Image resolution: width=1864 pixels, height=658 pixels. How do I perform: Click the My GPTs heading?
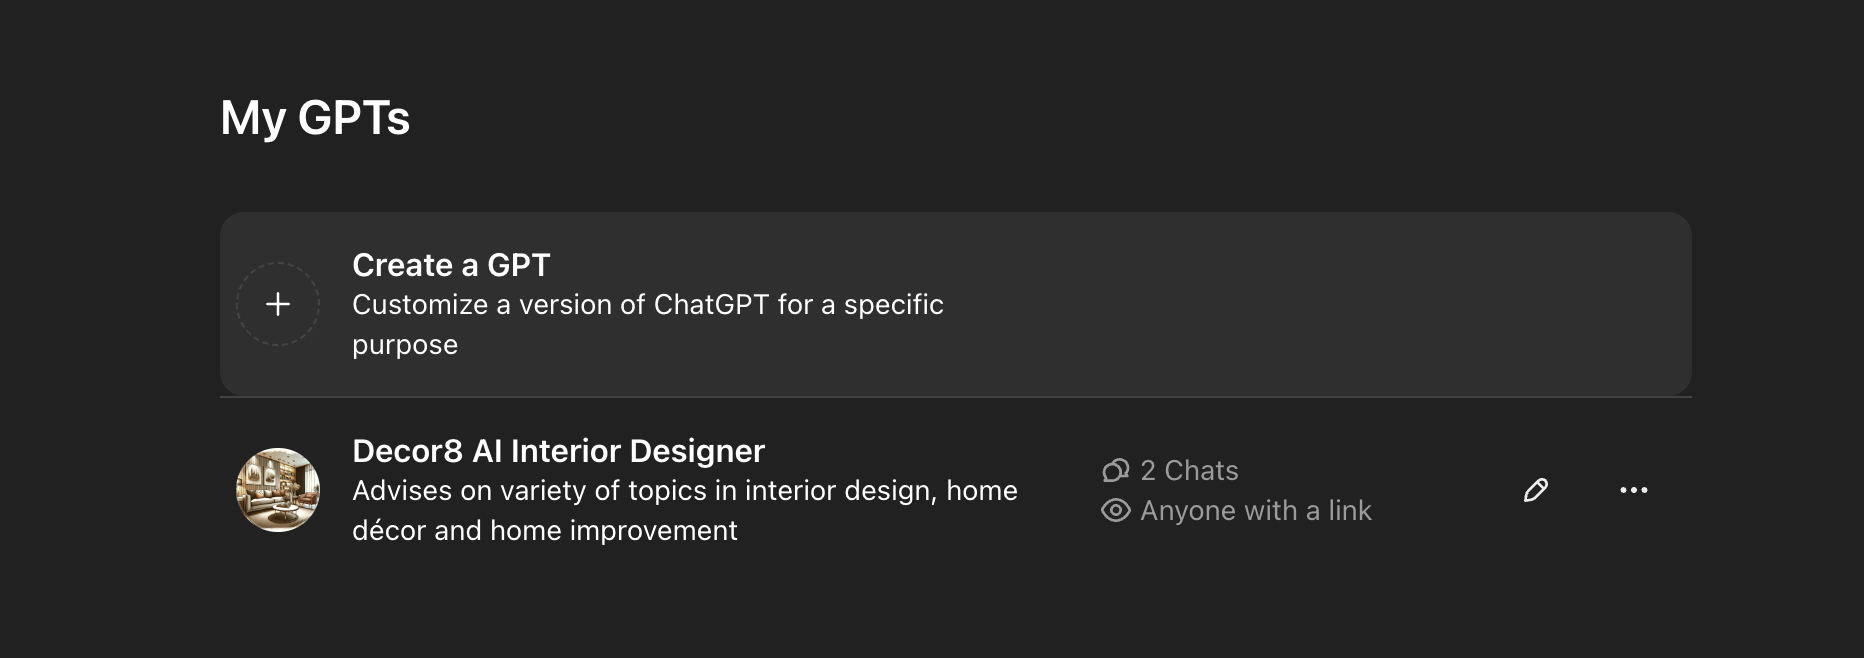point(315,117)
